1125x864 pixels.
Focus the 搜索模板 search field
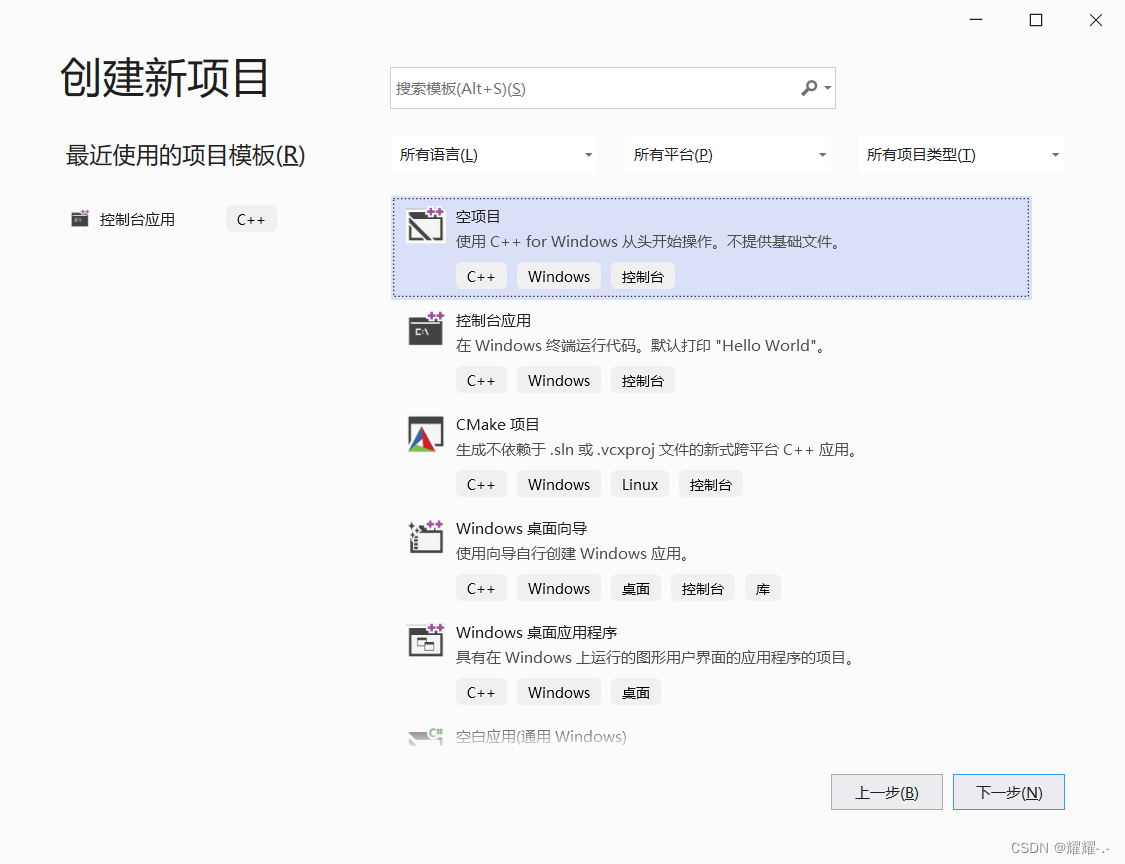pyautogui.click(x=613, y=88)
